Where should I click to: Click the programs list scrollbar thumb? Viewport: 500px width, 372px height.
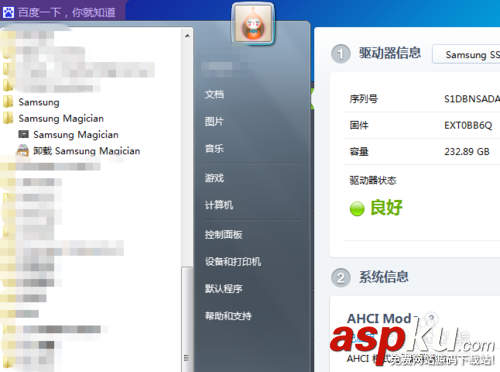[x=187, y=318]
